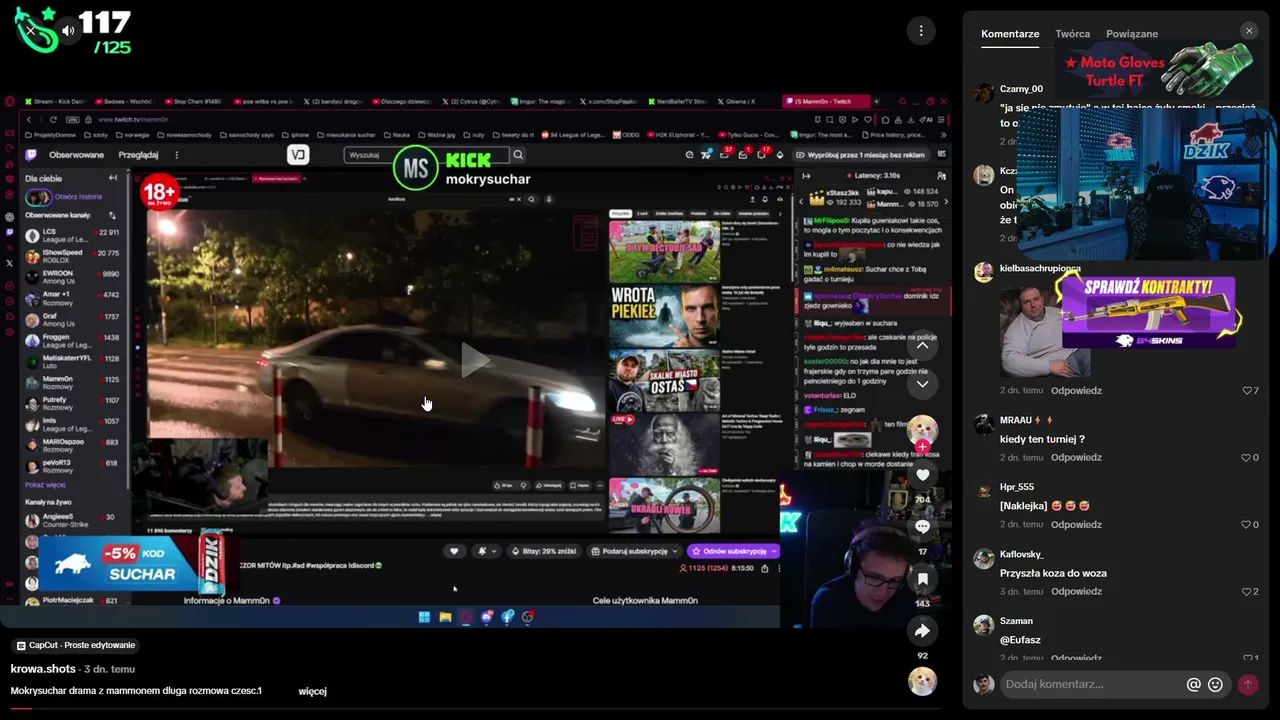The image size is (1280, 720).
Task: Switch to the Powiązane tab
Action: coord(1132,34)
